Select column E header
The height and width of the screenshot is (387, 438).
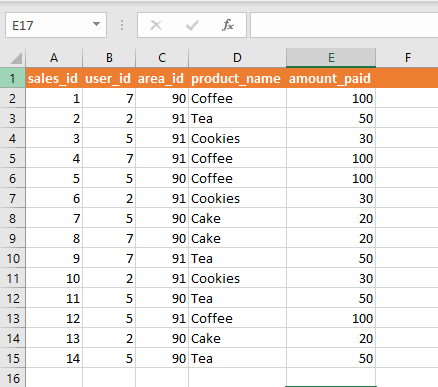pyautogui.click(x=331, y=58)
